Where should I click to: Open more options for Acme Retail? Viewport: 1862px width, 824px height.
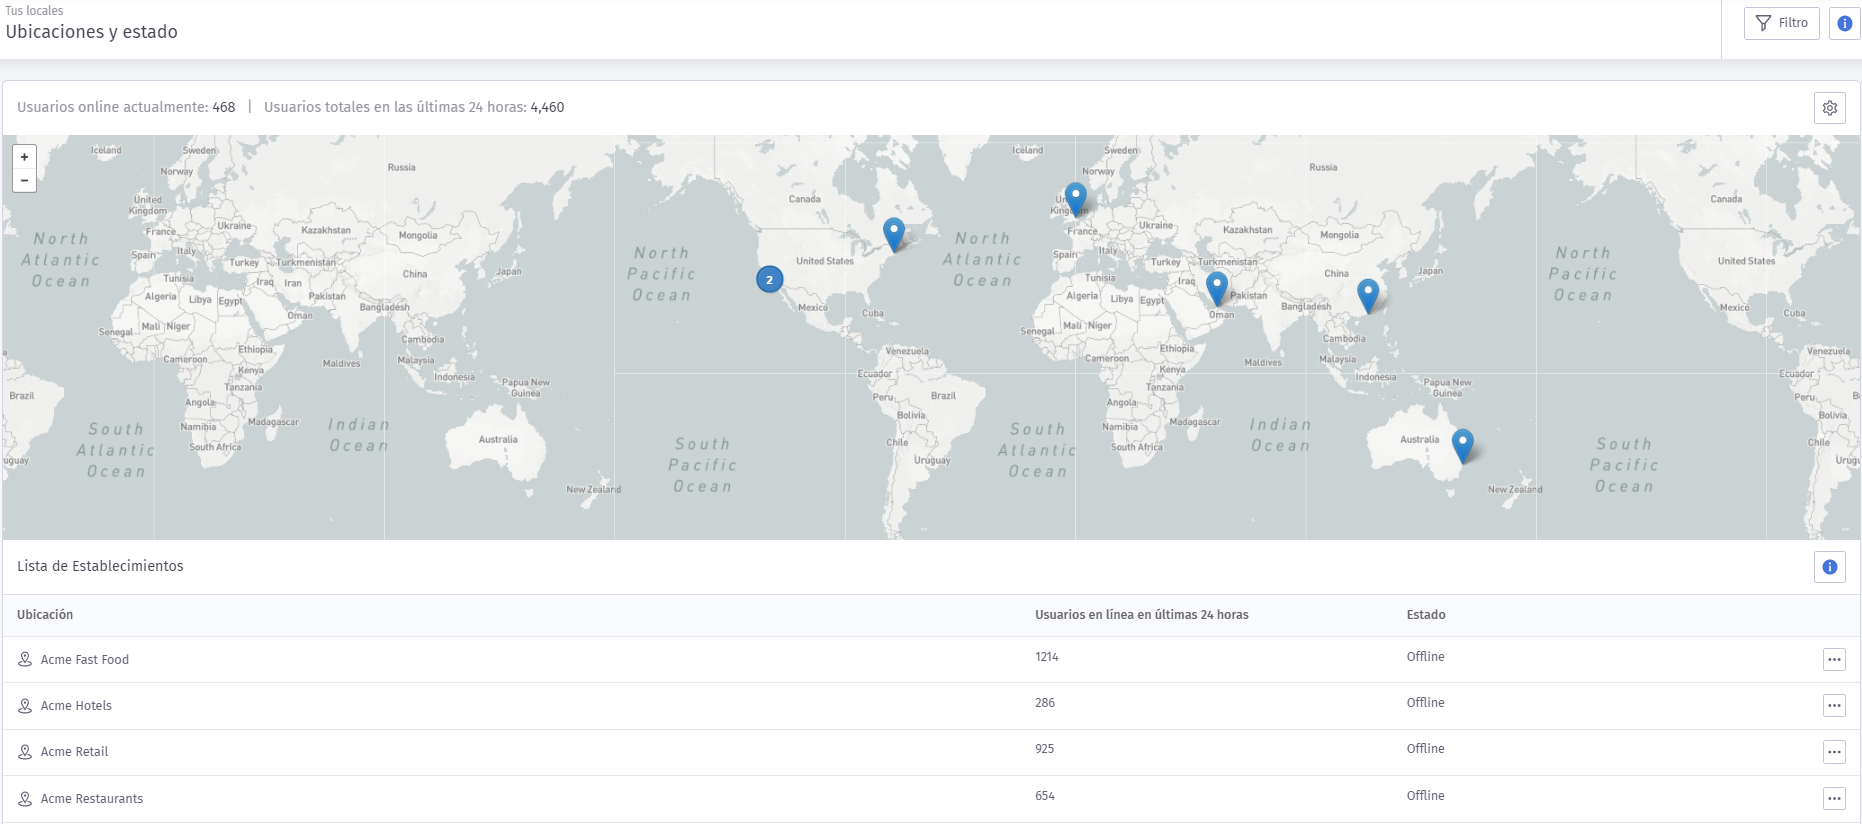[x=1834, y=752]
